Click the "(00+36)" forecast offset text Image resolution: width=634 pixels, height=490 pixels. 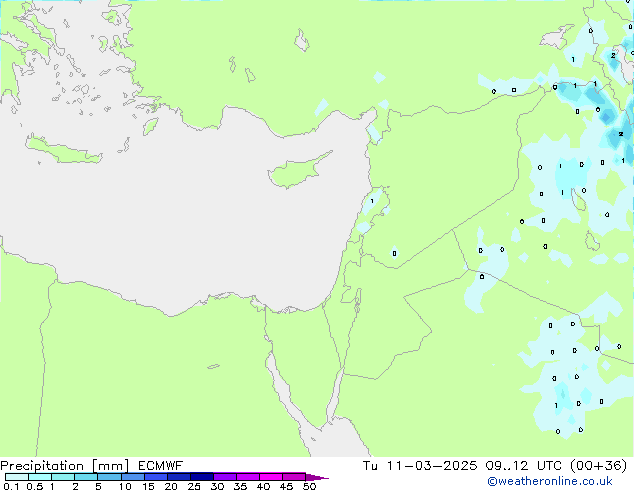[598, 466]
